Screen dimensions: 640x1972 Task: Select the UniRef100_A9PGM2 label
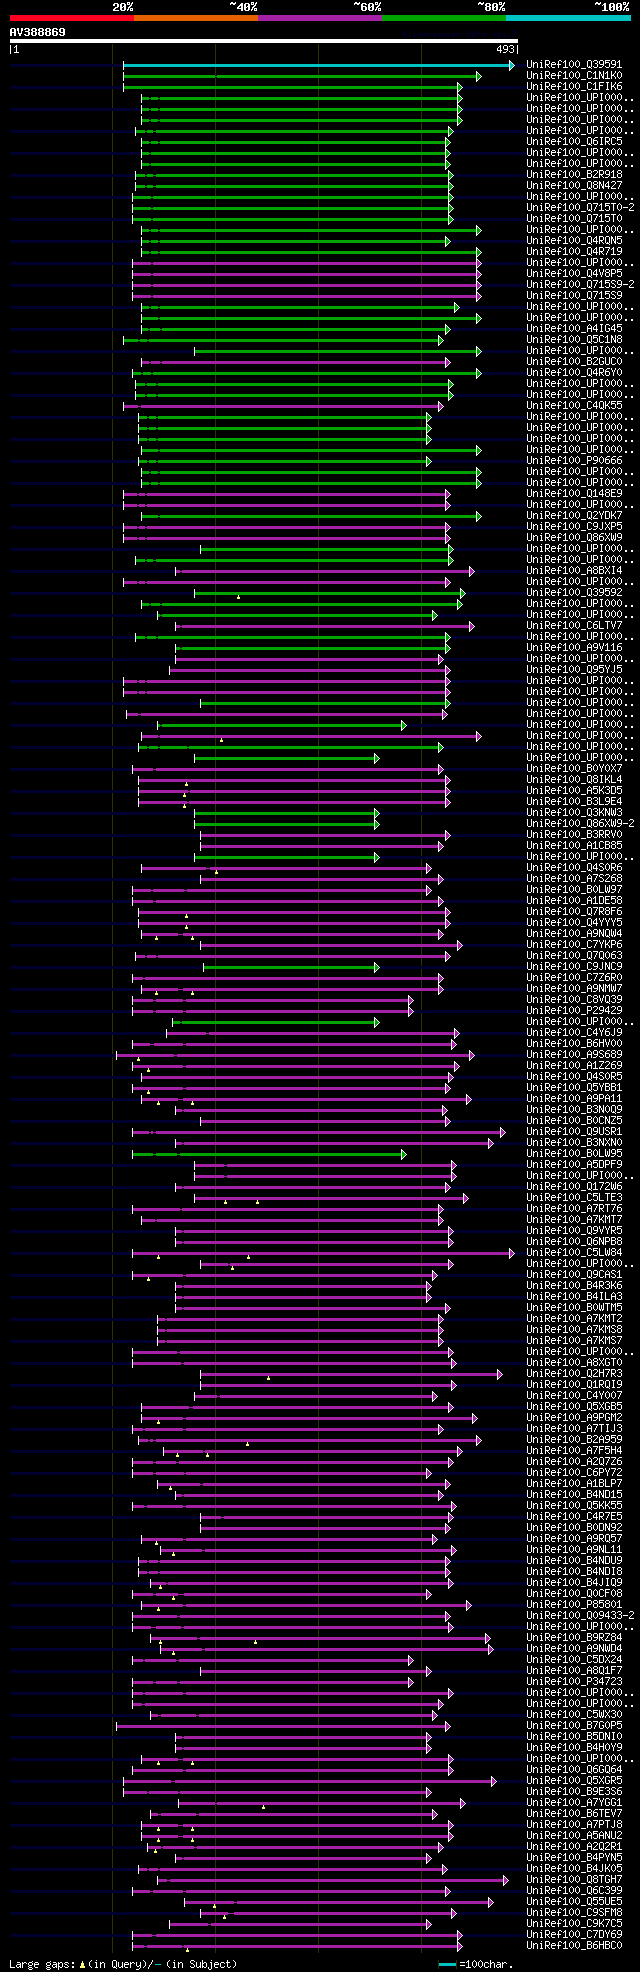point(574,1418)
